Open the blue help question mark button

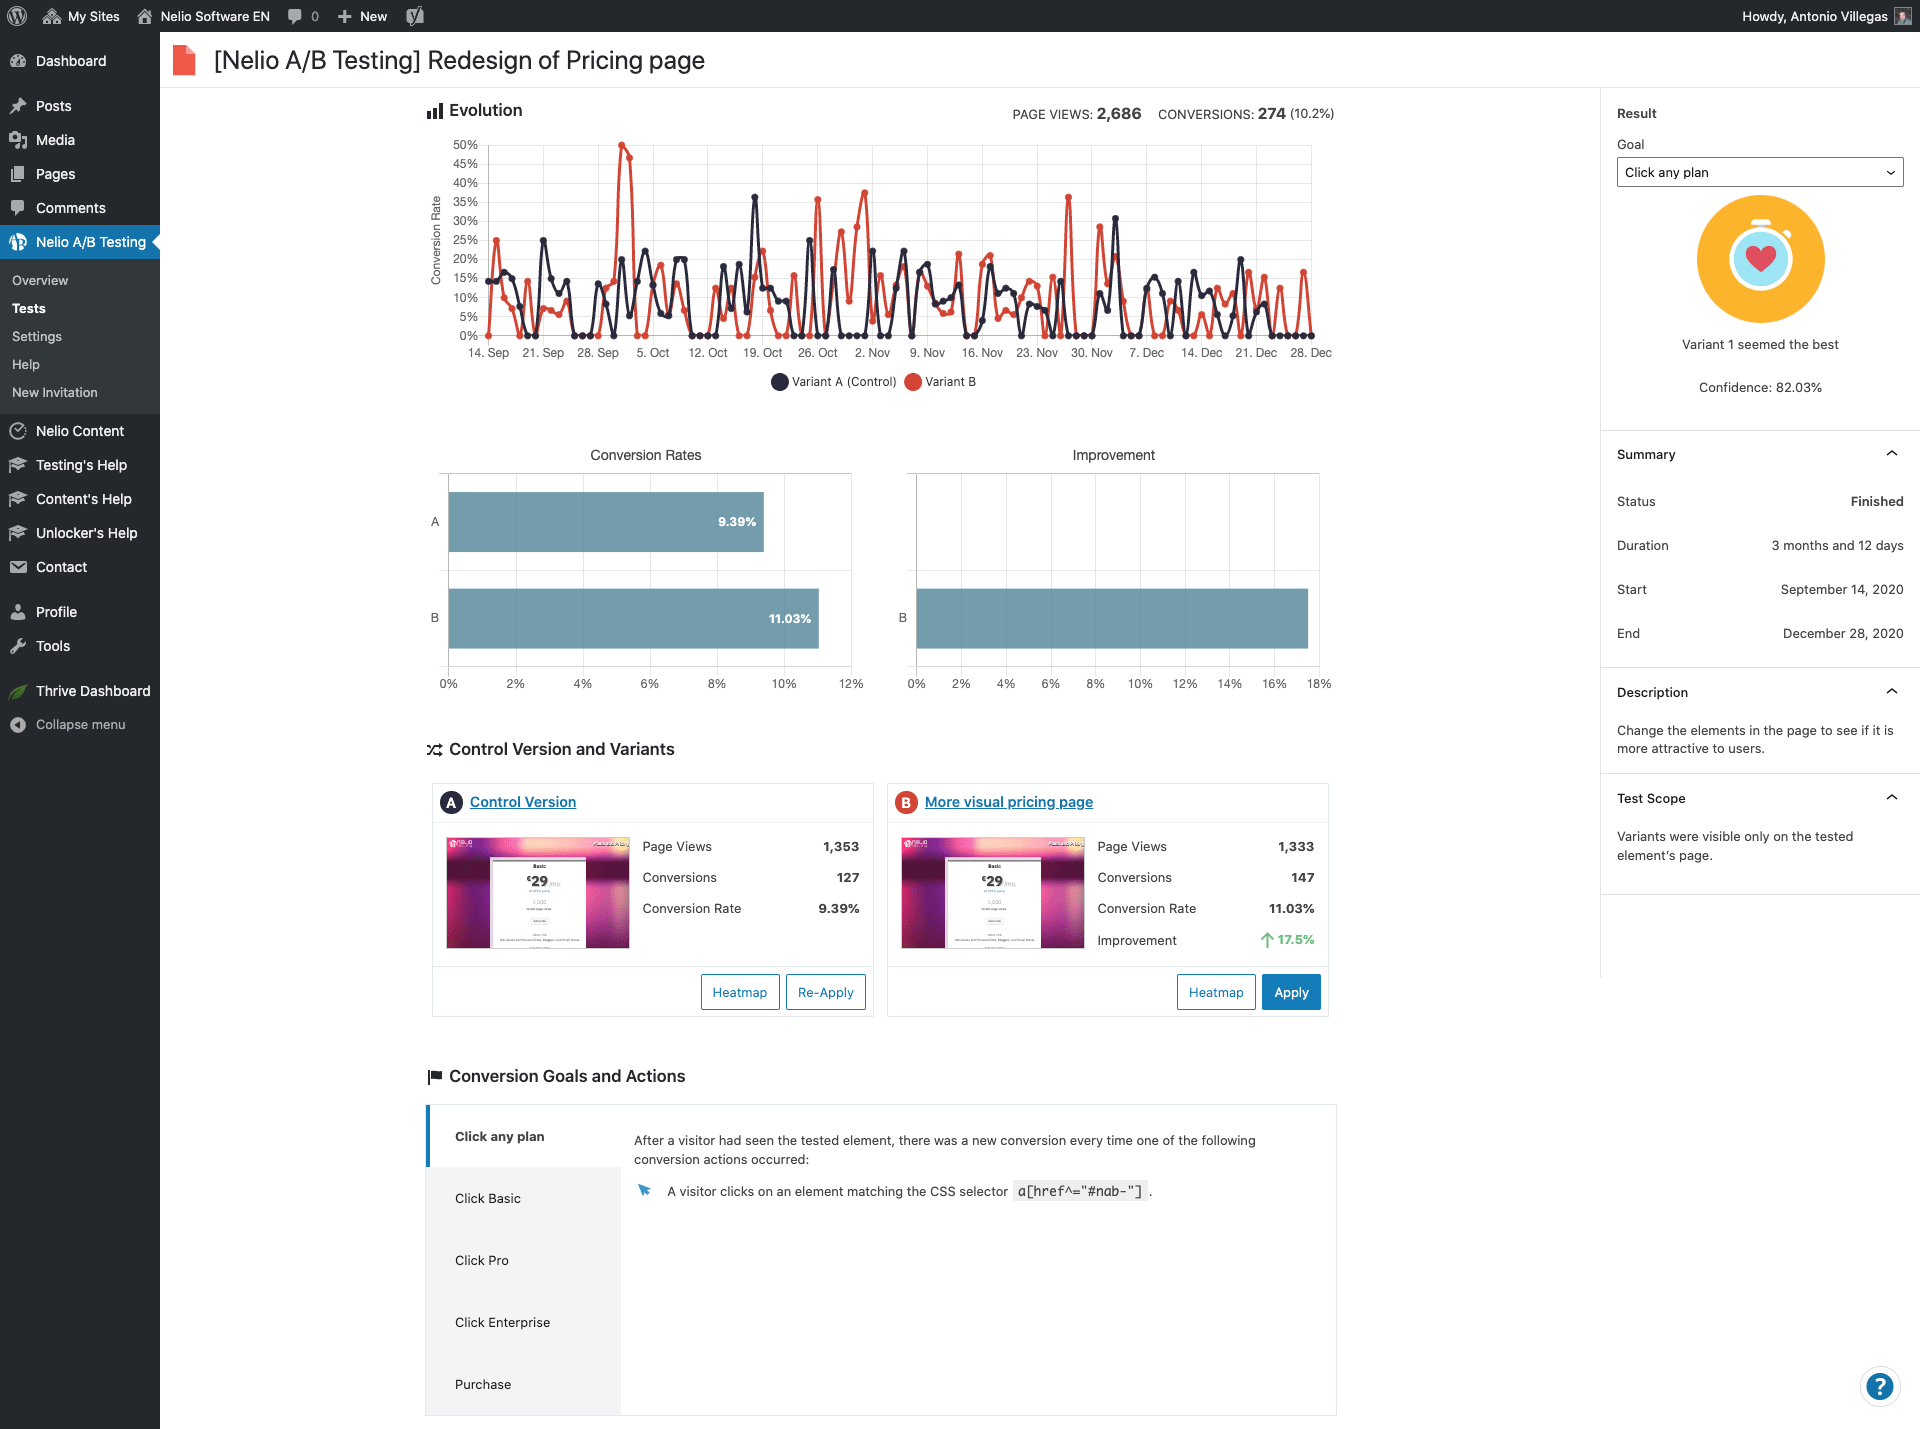point(1879,1386)
